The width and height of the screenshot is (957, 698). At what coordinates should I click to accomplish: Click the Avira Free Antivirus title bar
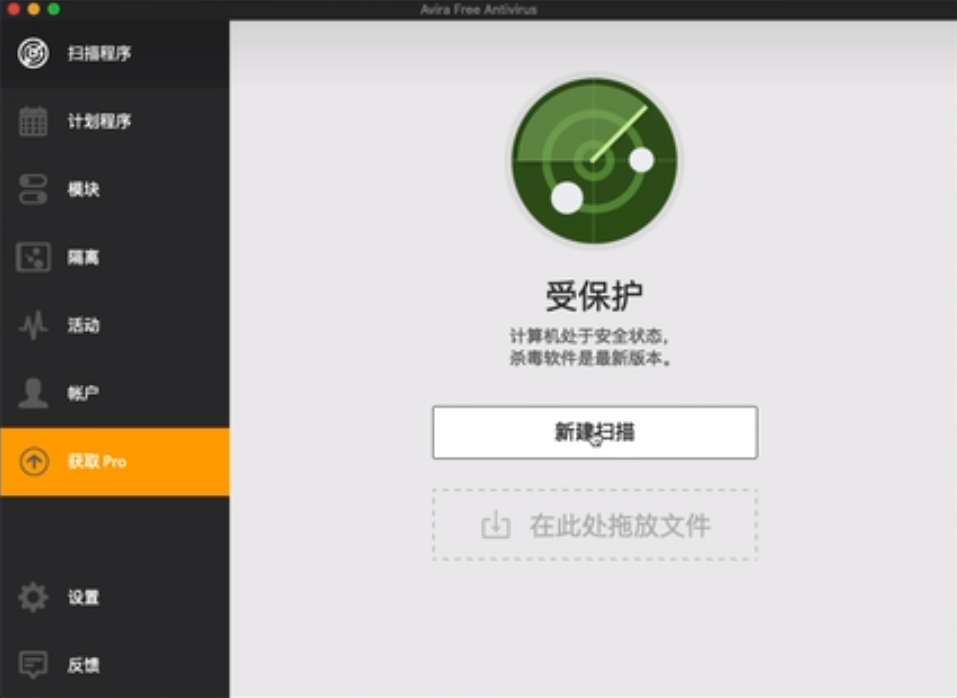(x=478, y=9)
